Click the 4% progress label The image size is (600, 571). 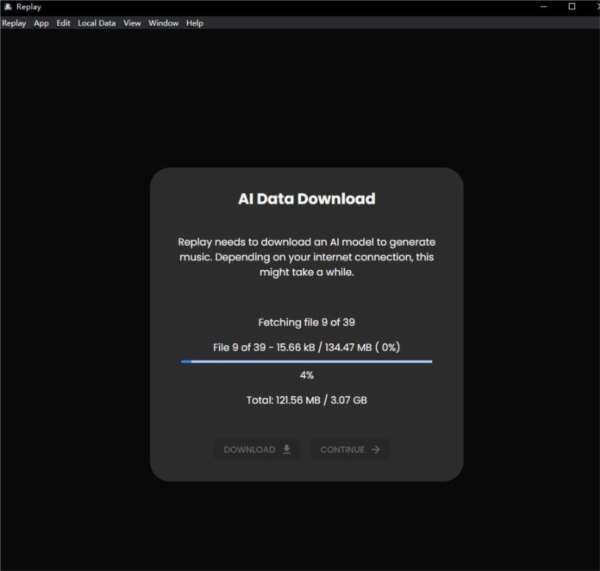click(x=307, y=375)
